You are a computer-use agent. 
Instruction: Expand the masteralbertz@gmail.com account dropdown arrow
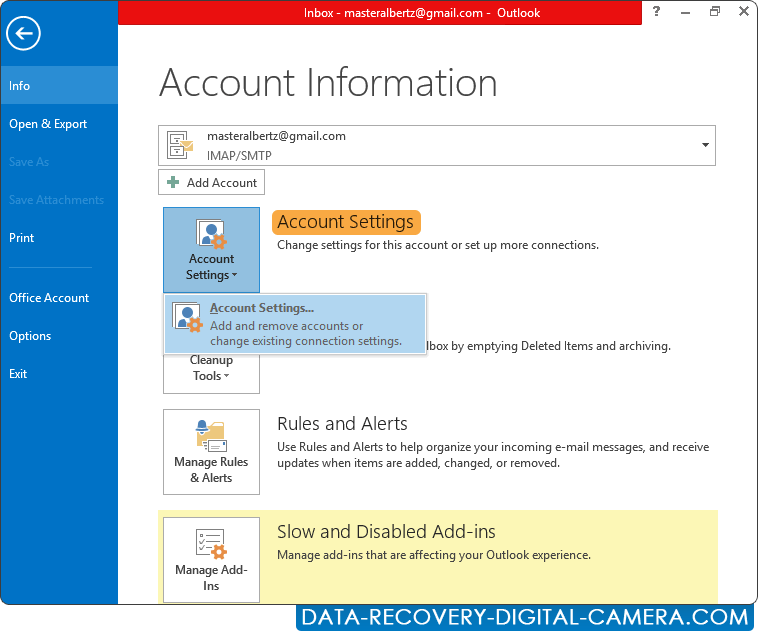tap(705, 145)
